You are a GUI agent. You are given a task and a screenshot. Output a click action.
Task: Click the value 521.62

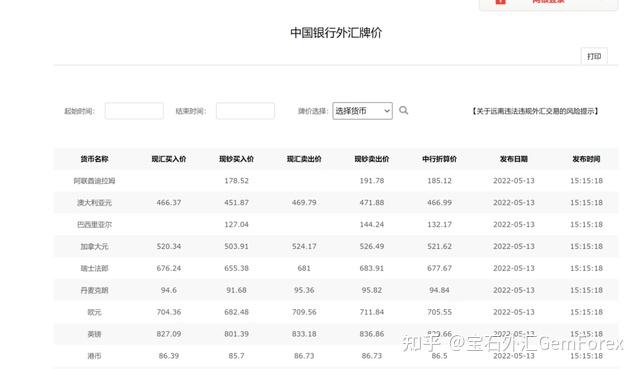[x=440, y=247]
